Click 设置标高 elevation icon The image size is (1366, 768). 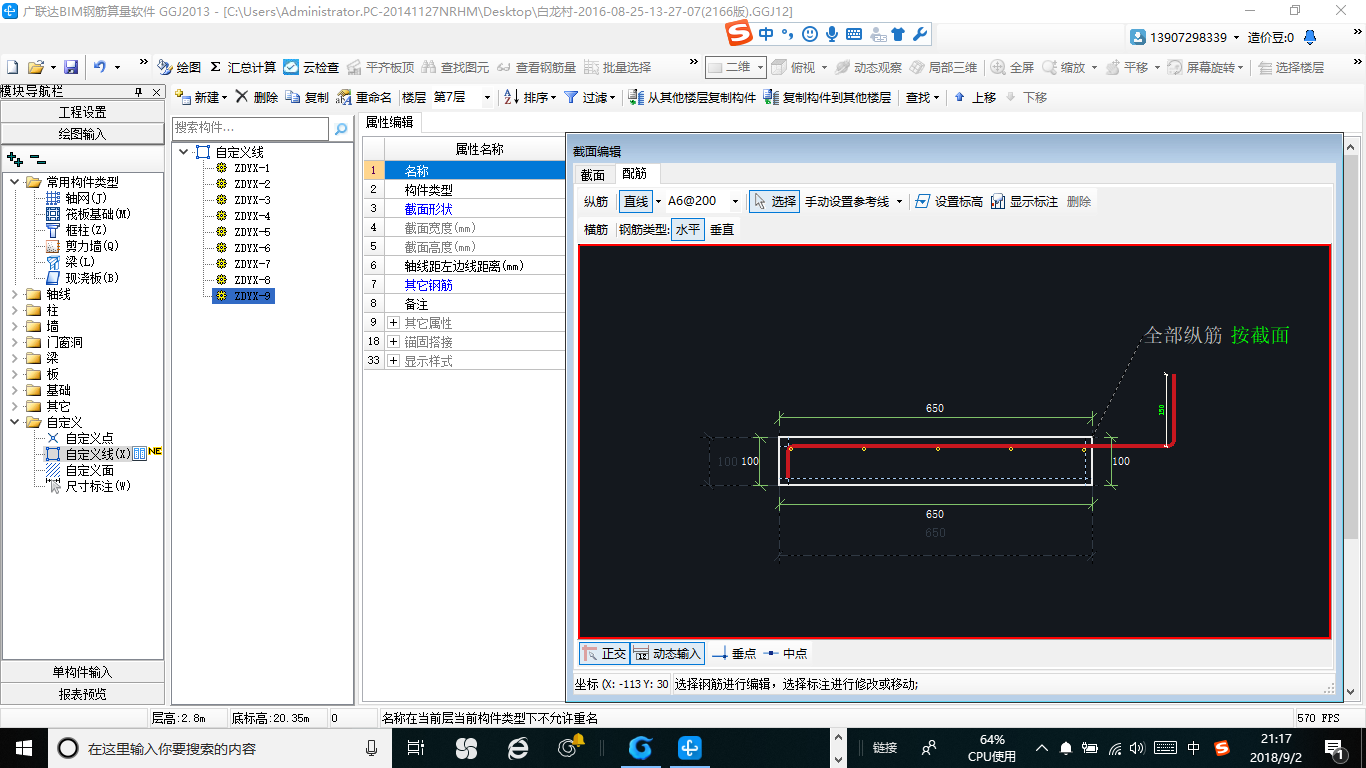[949, 201]
